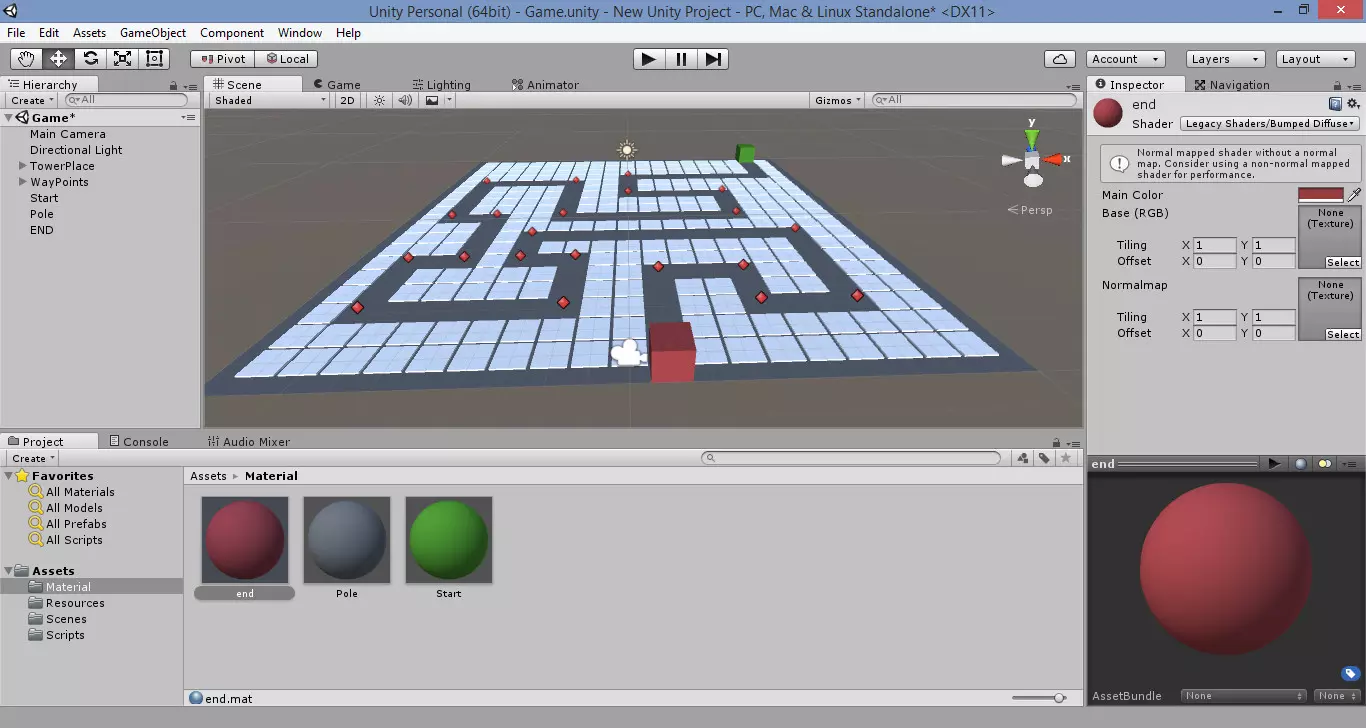Viewport: 1366px width, 728px height.
Task: Select the Hand tool in toolbar
Action: 27,59
